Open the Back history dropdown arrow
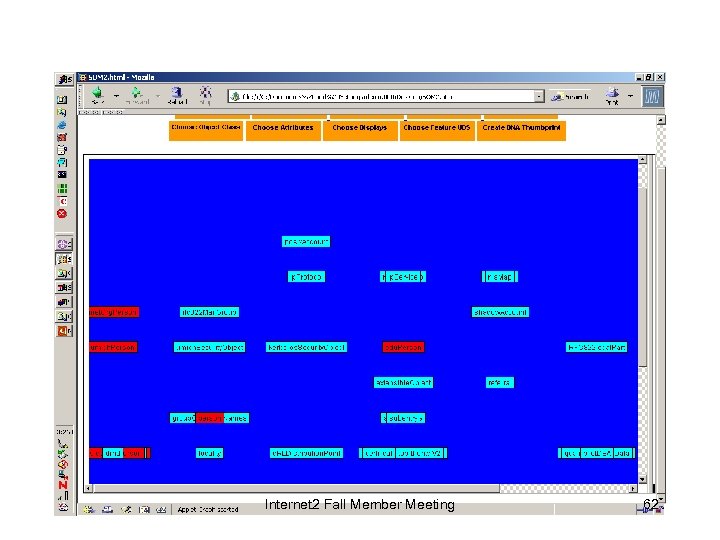 pos(116,96)
